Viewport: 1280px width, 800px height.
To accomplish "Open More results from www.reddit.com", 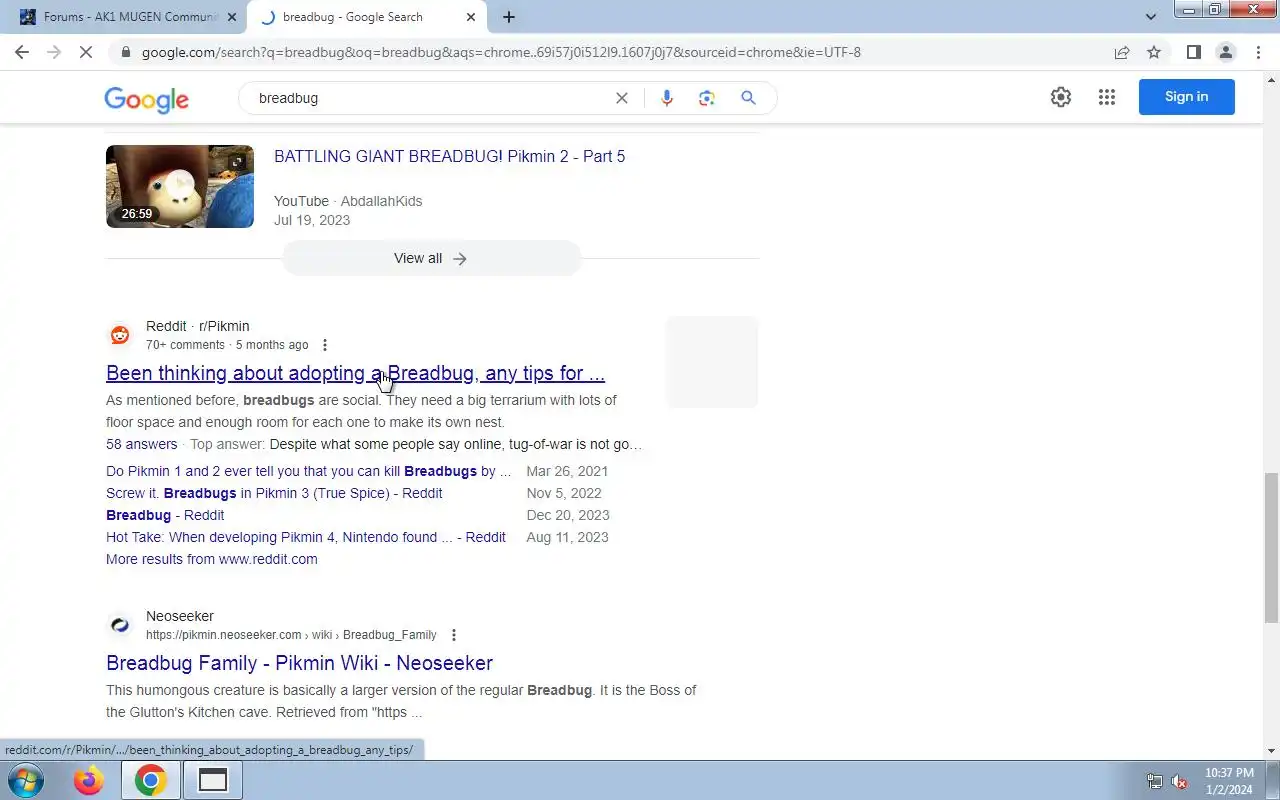I will (212, 559).
